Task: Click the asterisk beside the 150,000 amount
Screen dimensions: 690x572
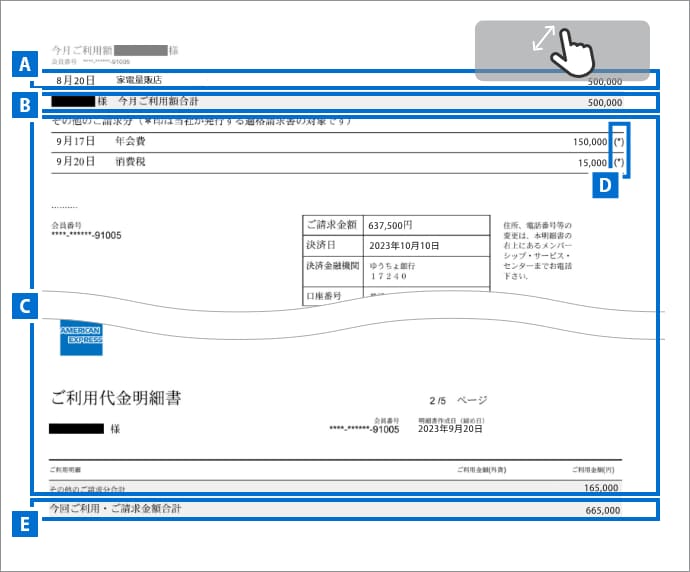Action: point(619,142)
